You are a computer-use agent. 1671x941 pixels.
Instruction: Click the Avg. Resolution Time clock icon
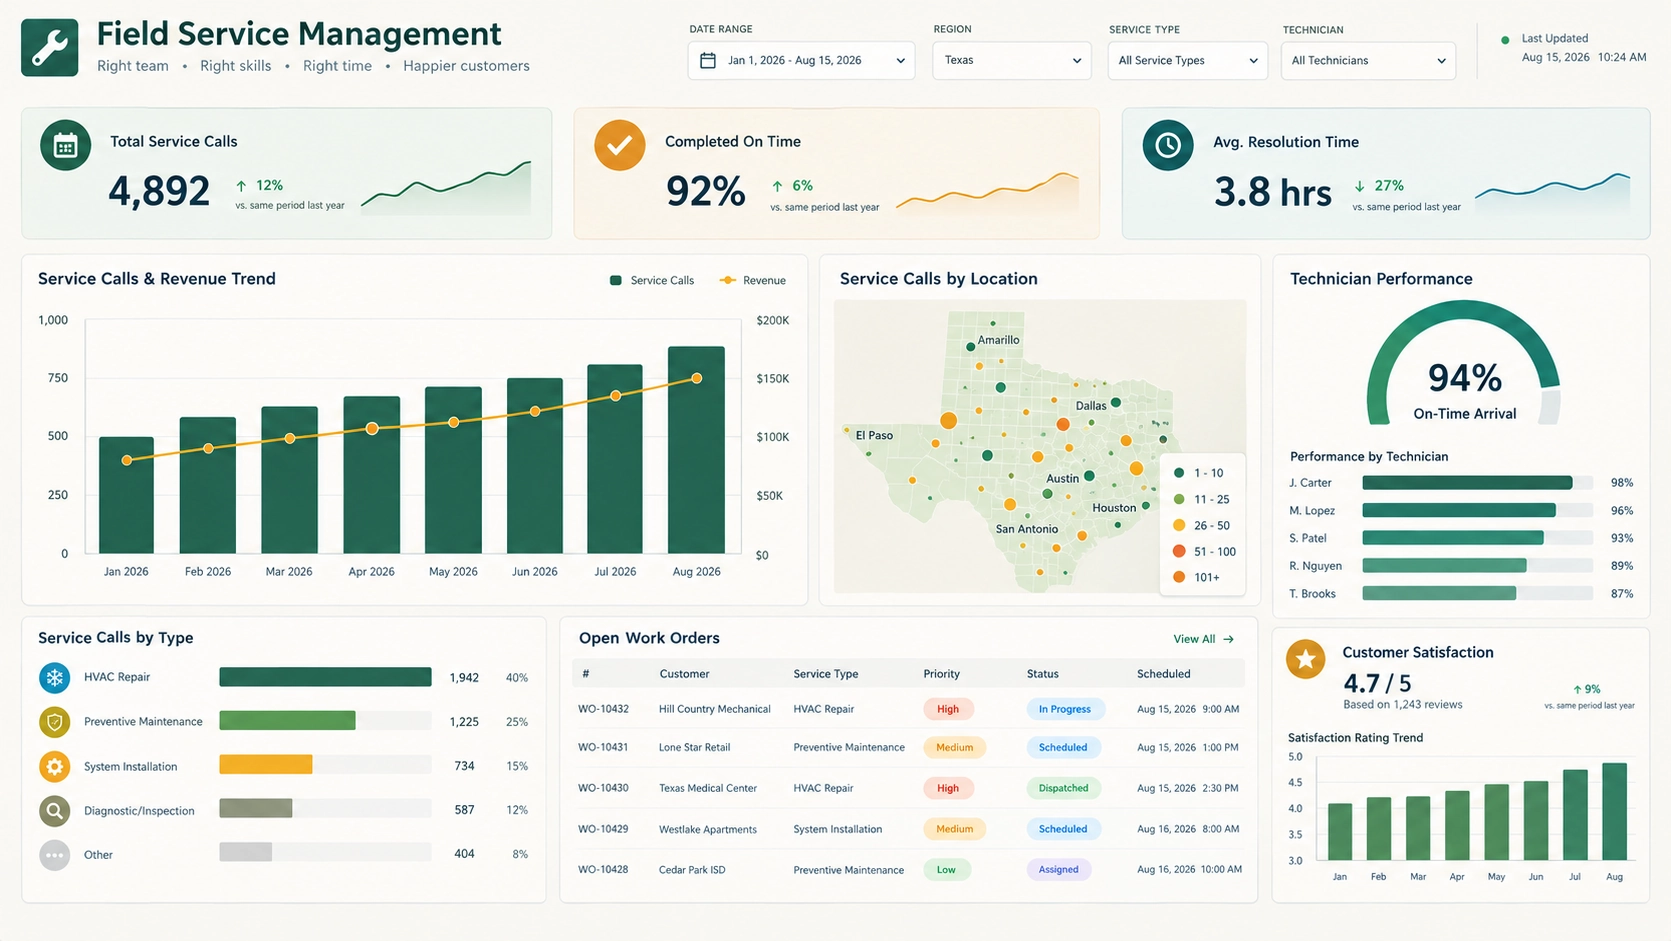tap(1168, 145)
